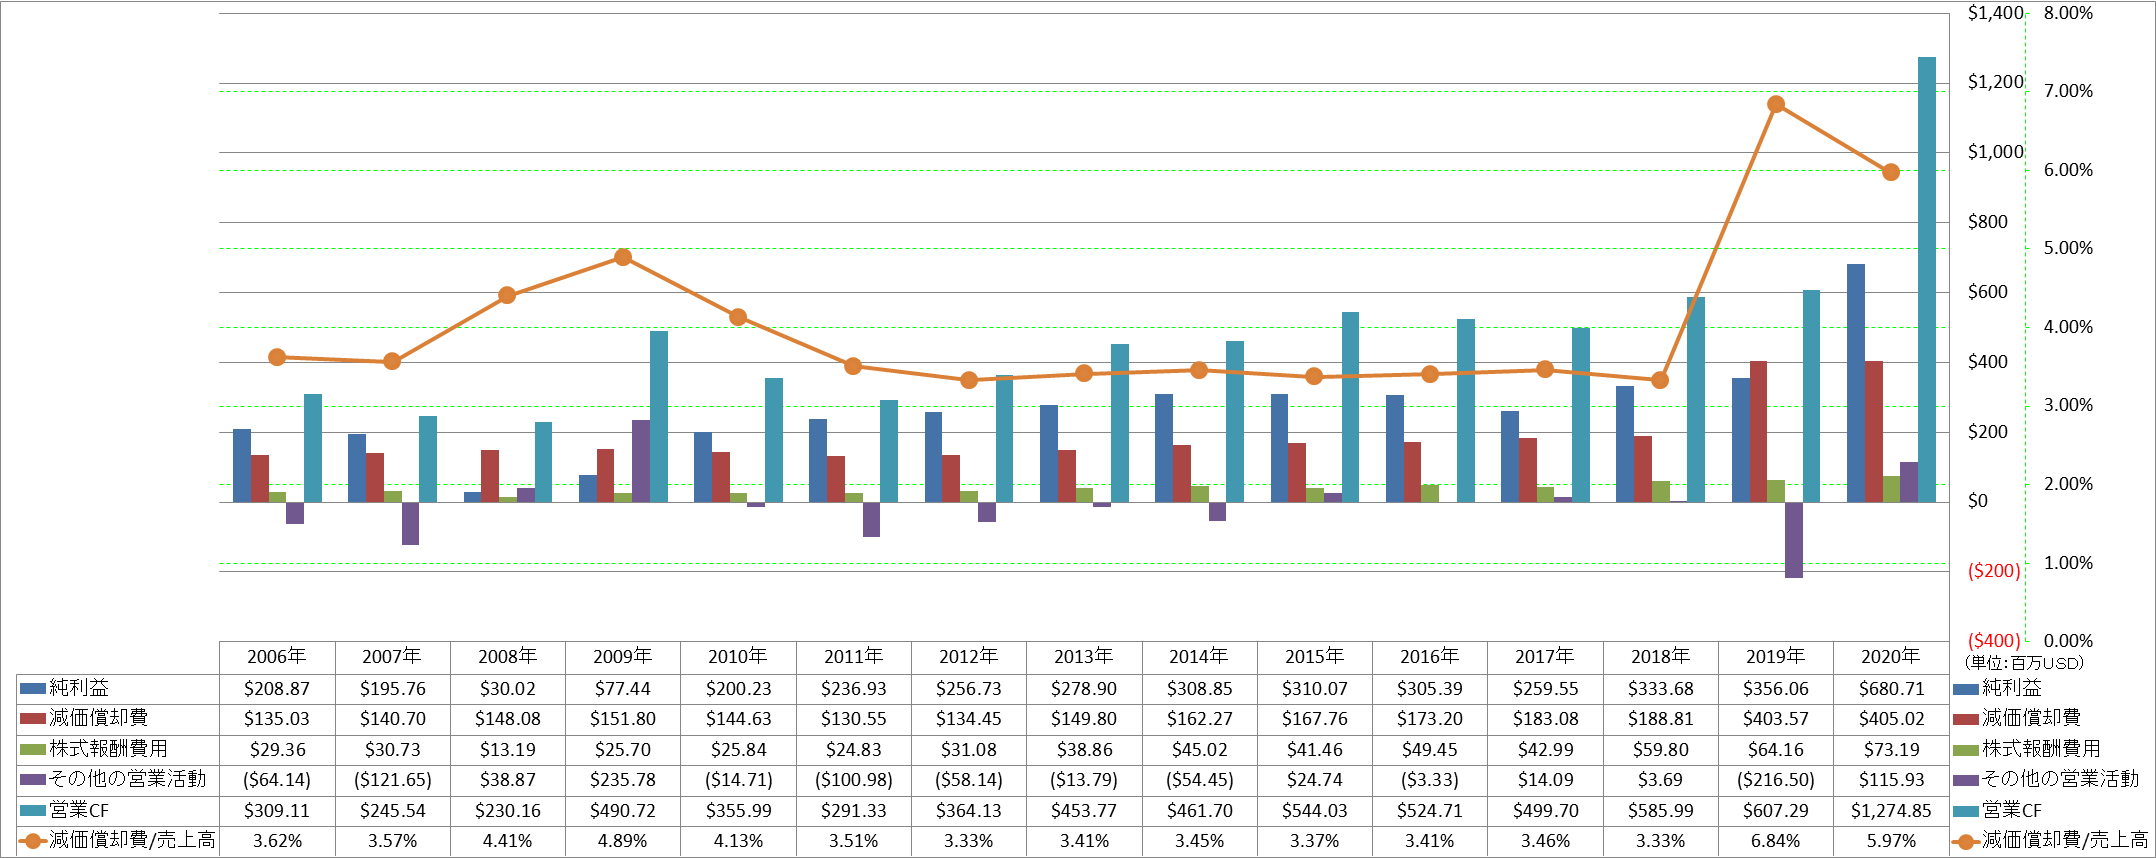Click the 2012年 column header
The height and width of the screenshot is (858, 2156).
969,657
